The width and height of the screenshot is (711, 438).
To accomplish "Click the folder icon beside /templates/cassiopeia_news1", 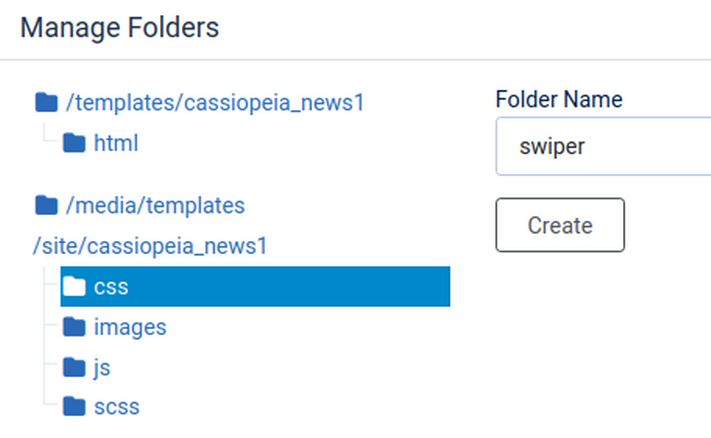I will pyautogui.click(x=46, y=102).
